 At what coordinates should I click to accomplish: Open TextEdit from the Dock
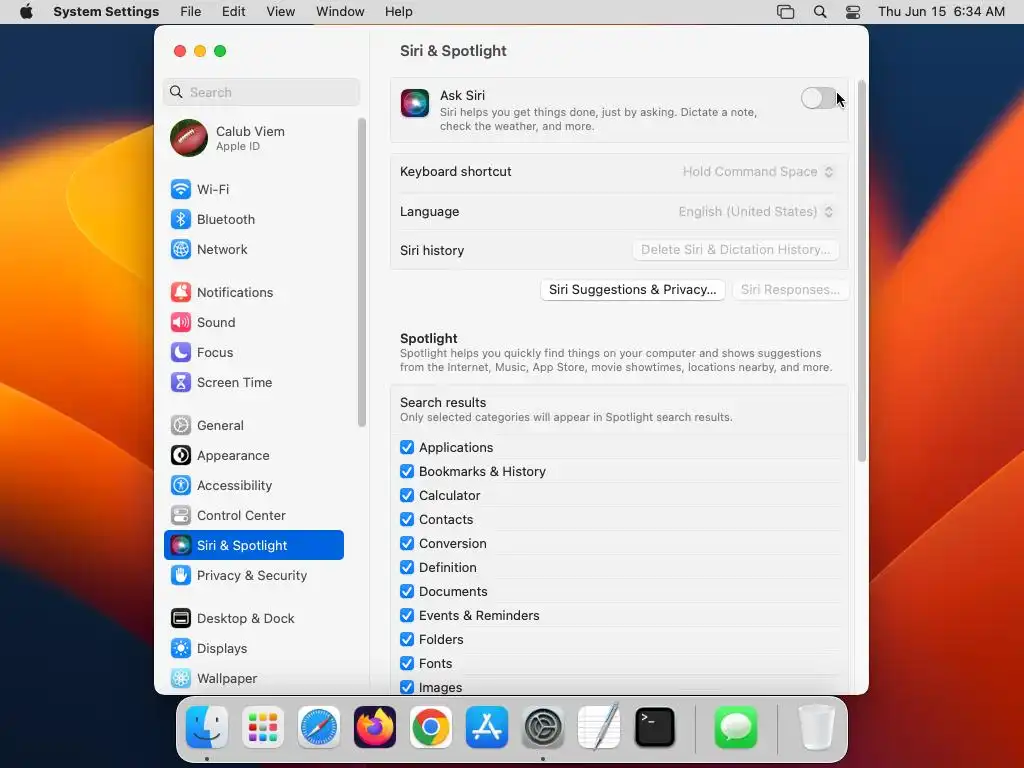coord(599,727)
